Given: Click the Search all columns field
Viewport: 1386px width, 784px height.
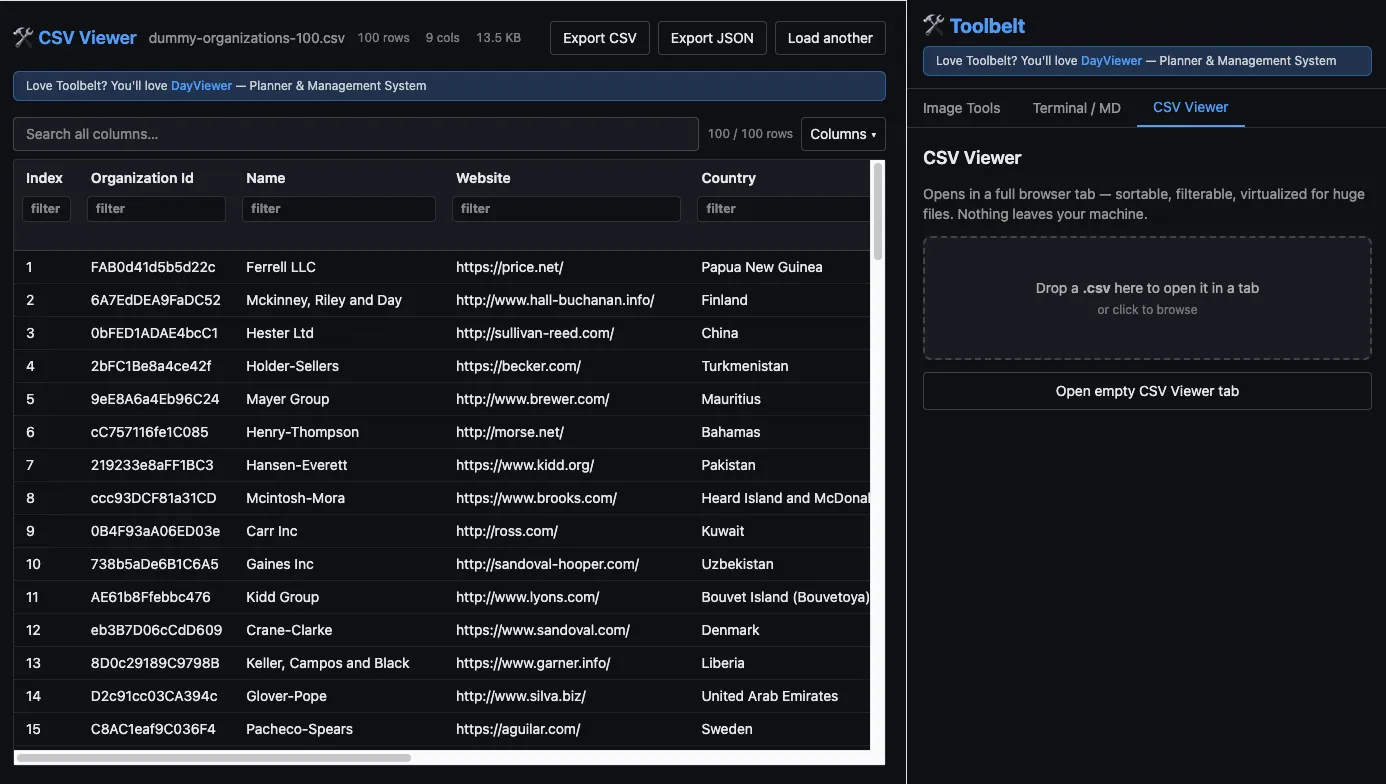Looking at the screenshot, I should click(x=355, y=134).
